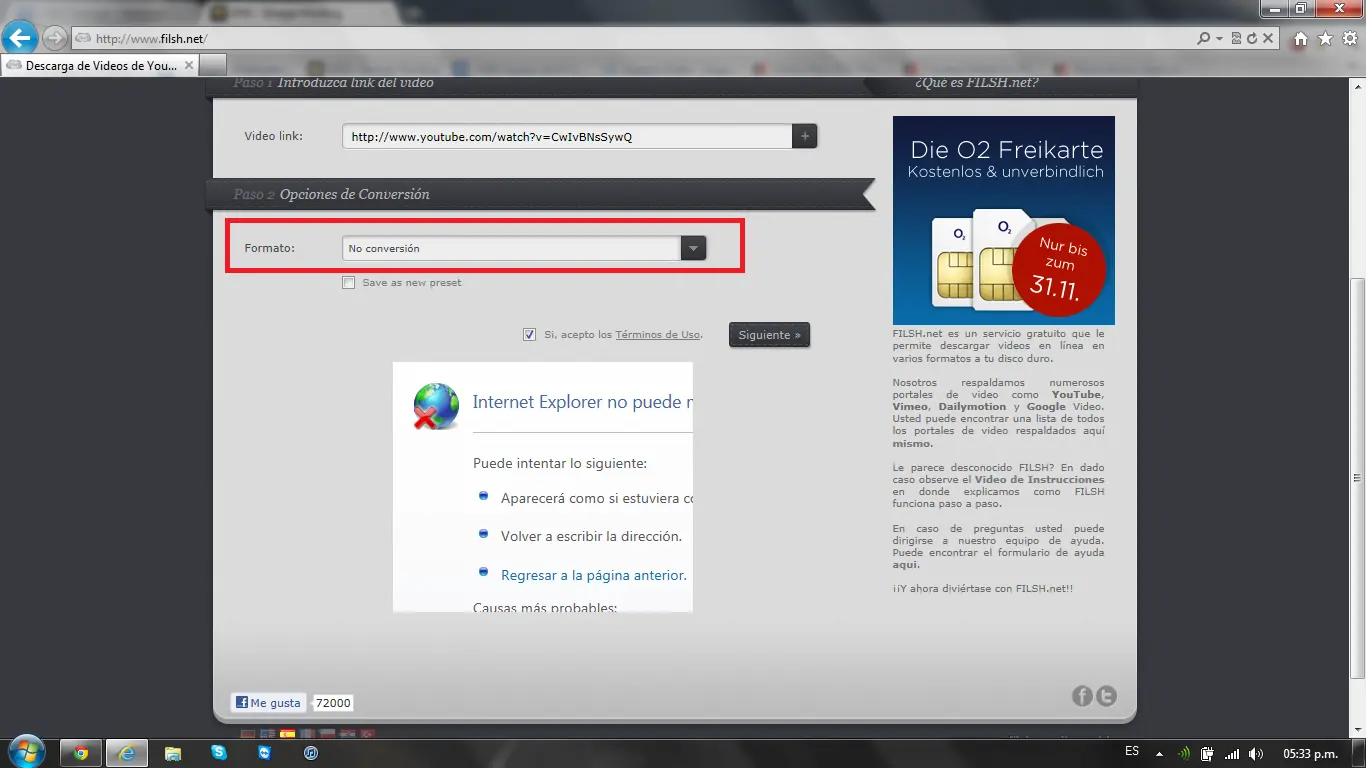This screenshot has height=768, width=1366.
Task: Switch to Internet Explorer in taskbar
Action: [127, 753]
